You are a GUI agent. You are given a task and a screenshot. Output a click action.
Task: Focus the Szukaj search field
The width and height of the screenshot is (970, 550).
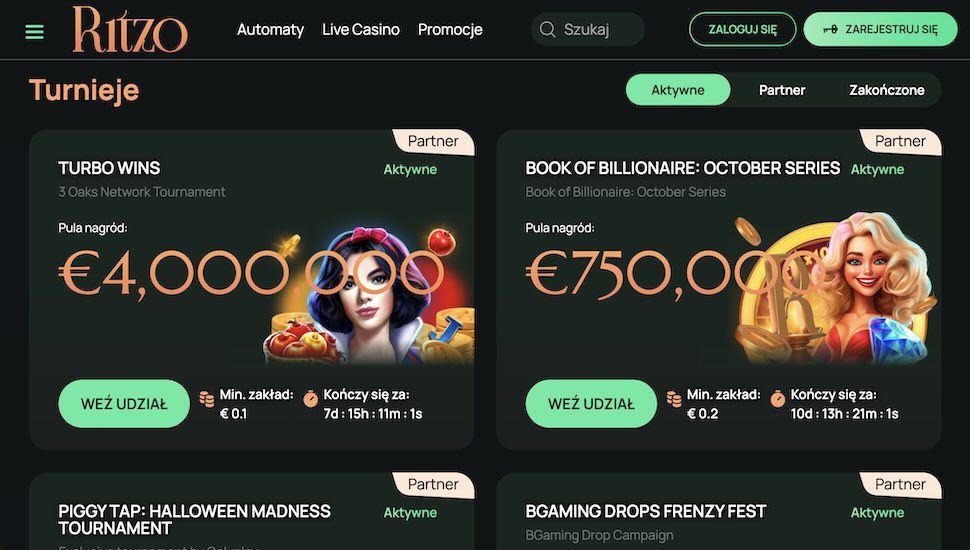tap(588, 29)
